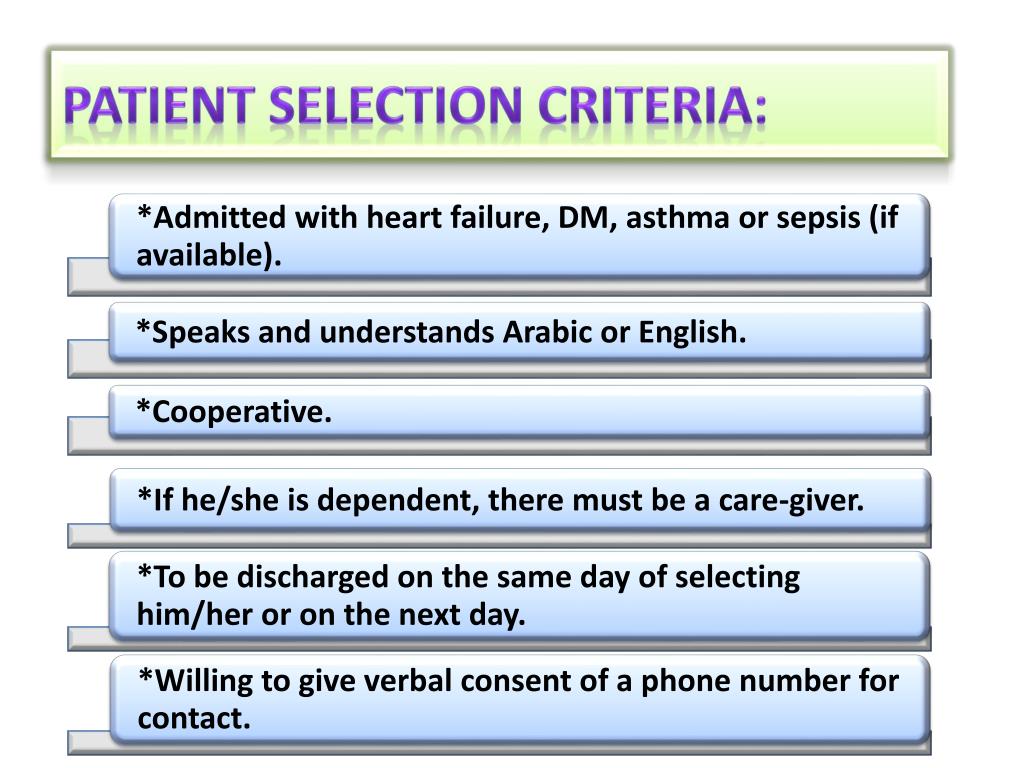
Task: Click the word 'English' in second criterion
Action: click(692, 332)
